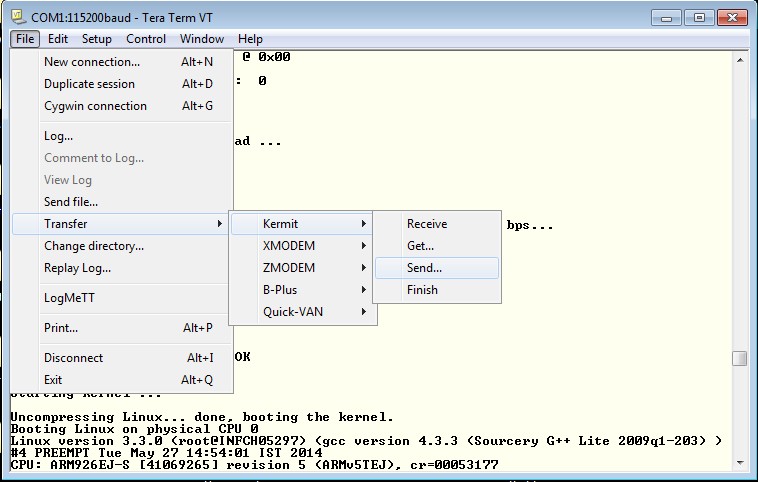
Task: Open the Setup menu
Action: point(96,39)
